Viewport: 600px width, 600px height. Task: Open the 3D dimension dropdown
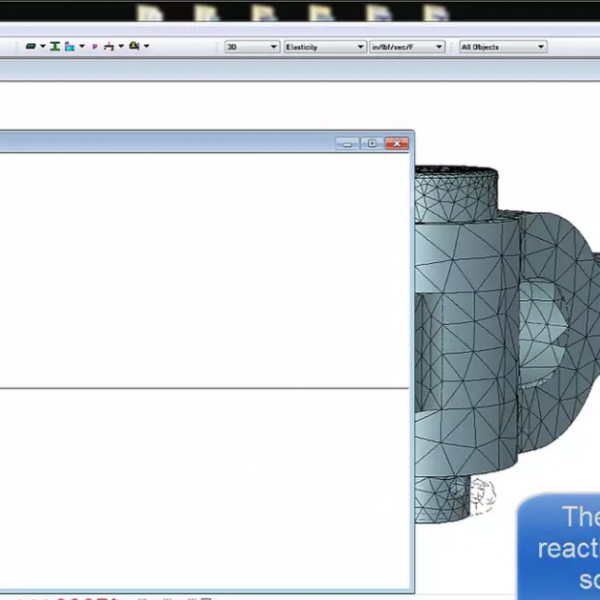point(252,47)
